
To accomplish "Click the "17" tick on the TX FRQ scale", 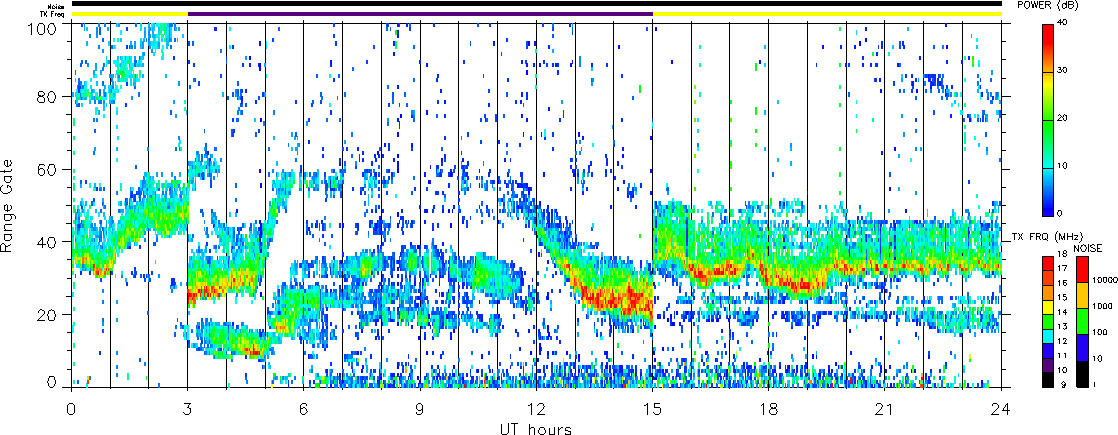I will click(x=1063, y=268).
